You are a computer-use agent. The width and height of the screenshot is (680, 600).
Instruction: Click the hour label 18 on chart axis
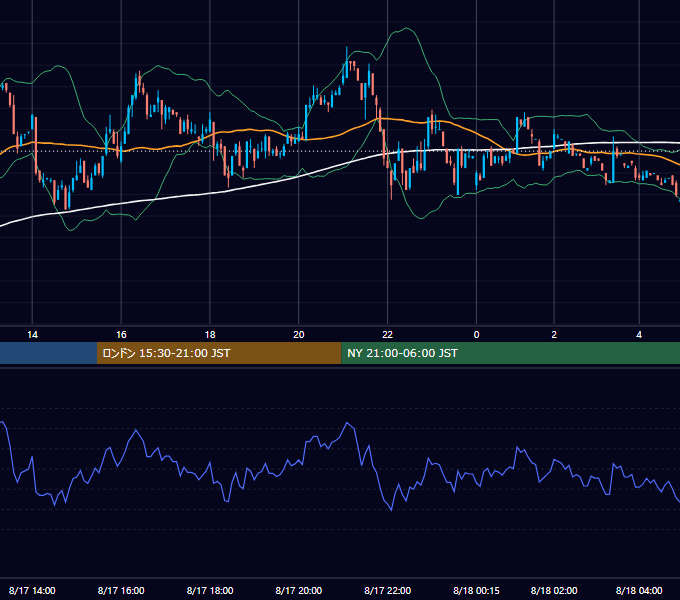coord(210,335)
